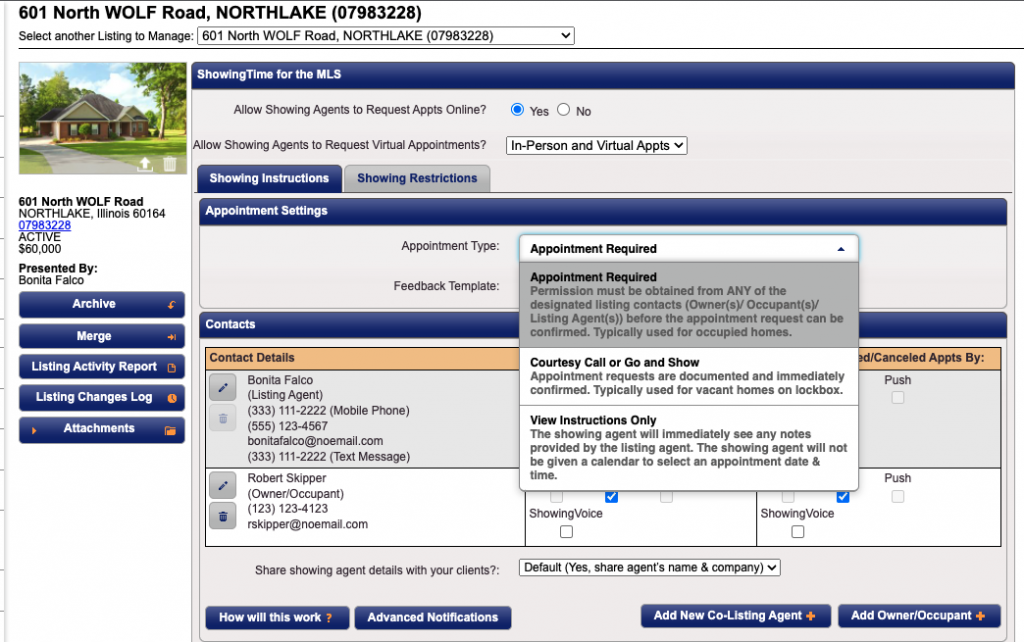Click the upload photo icon on listing image
Screen dimensions: 1024x642
click(145, 164)
